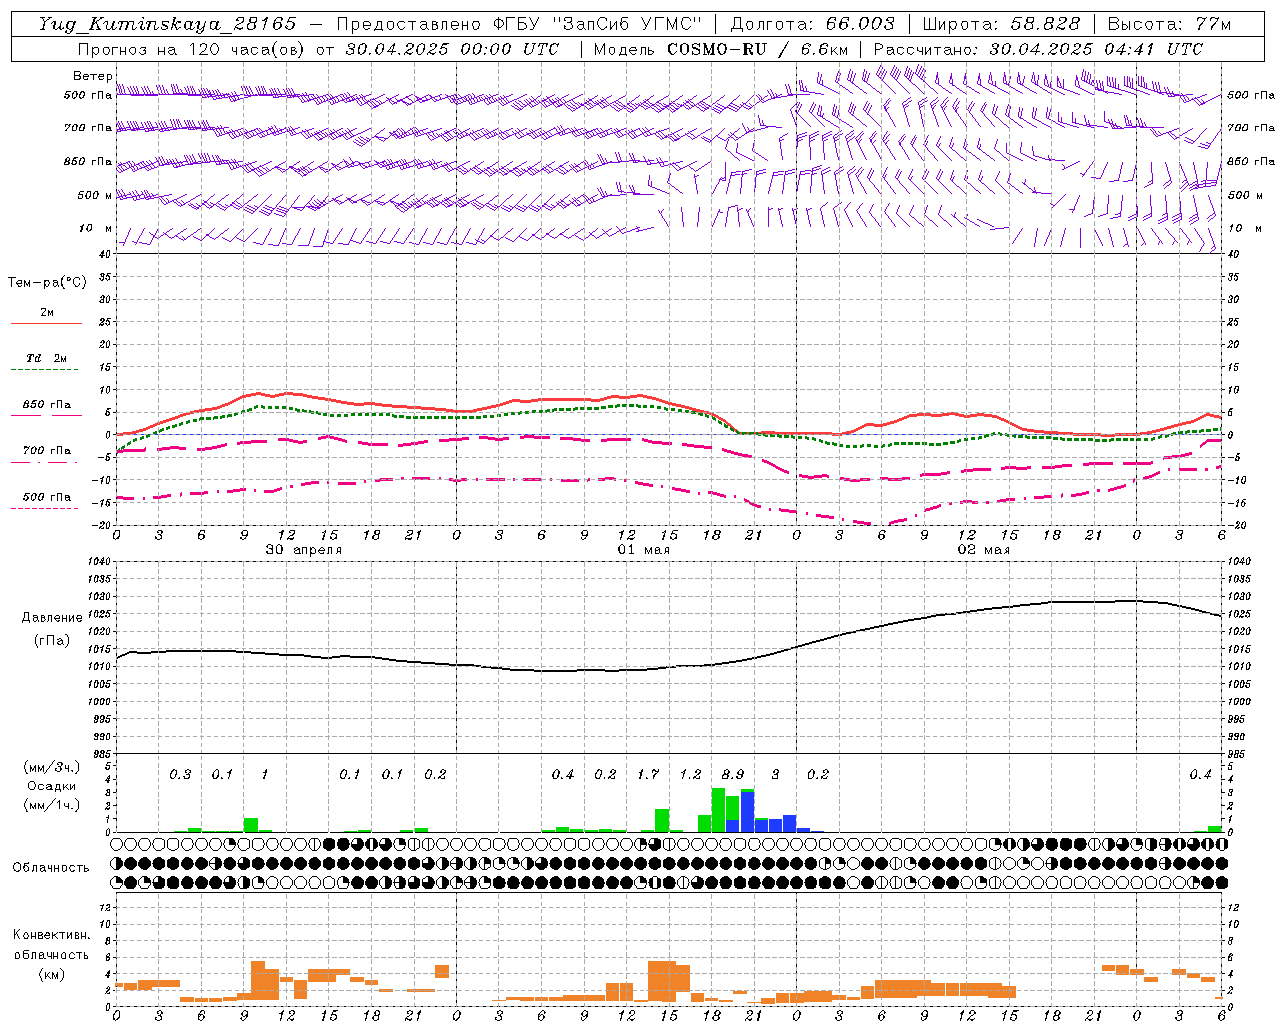Click the red 2м temperature legend line

[46, 323]
